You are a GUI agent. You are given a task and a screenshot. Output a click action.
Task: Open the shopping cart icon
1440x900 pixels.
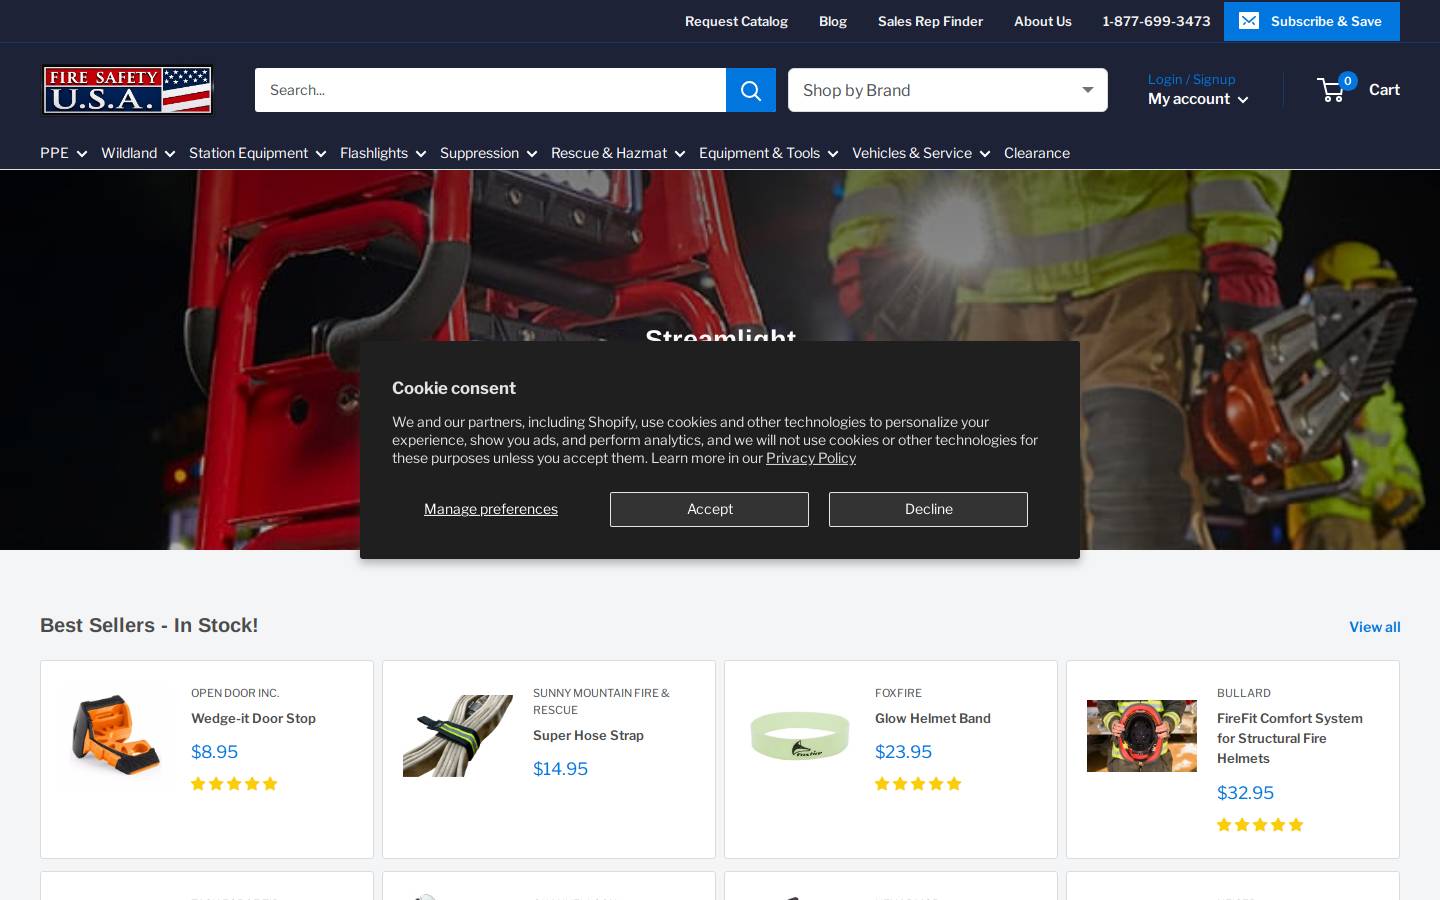point(1331,90)
